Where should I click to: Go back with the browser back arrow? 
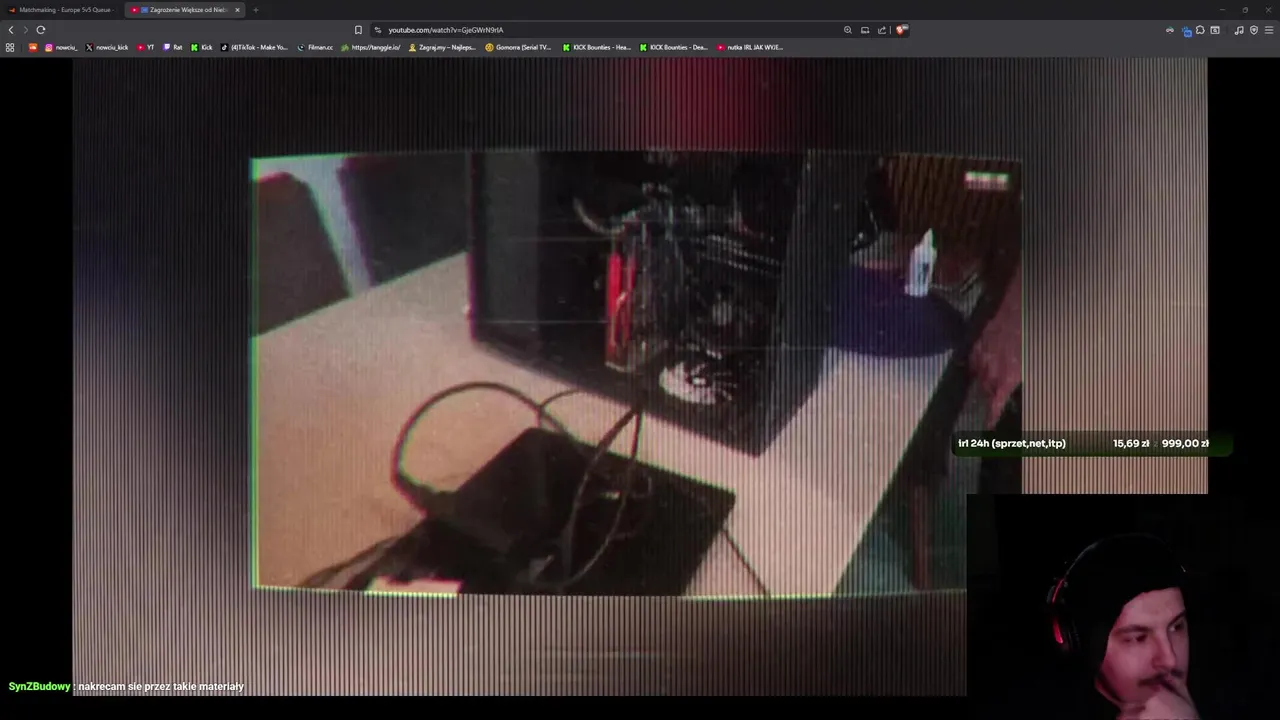coord(11,30)
